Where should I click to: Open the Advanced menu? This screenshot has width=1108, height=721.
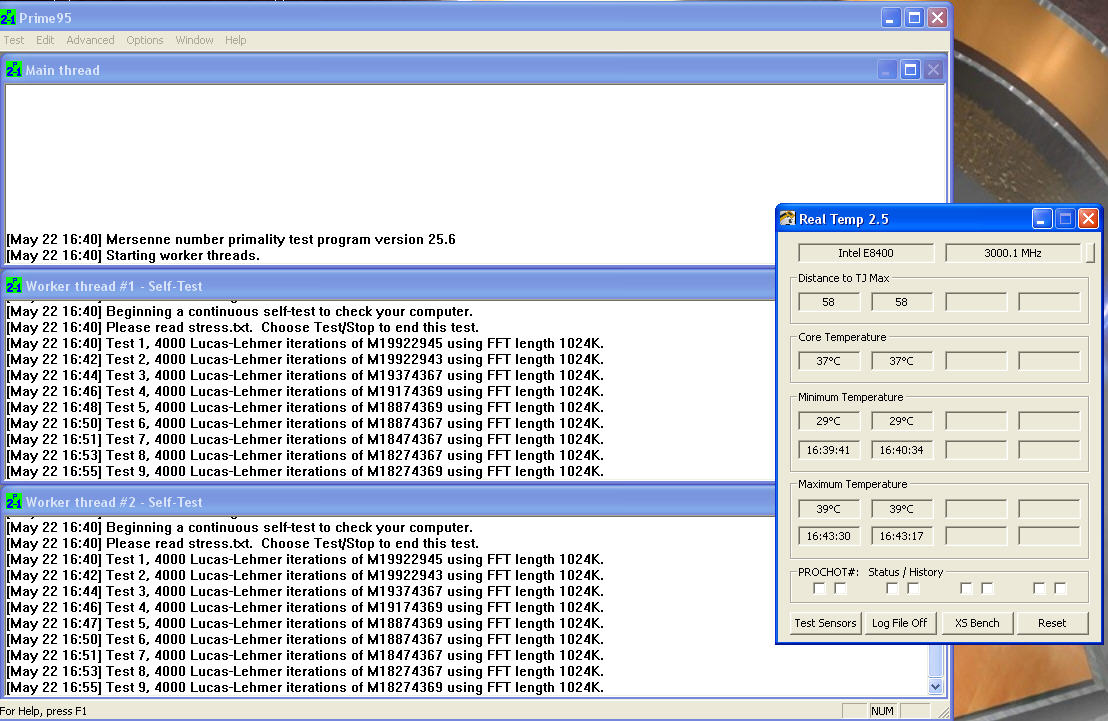[x=90, y=40]
